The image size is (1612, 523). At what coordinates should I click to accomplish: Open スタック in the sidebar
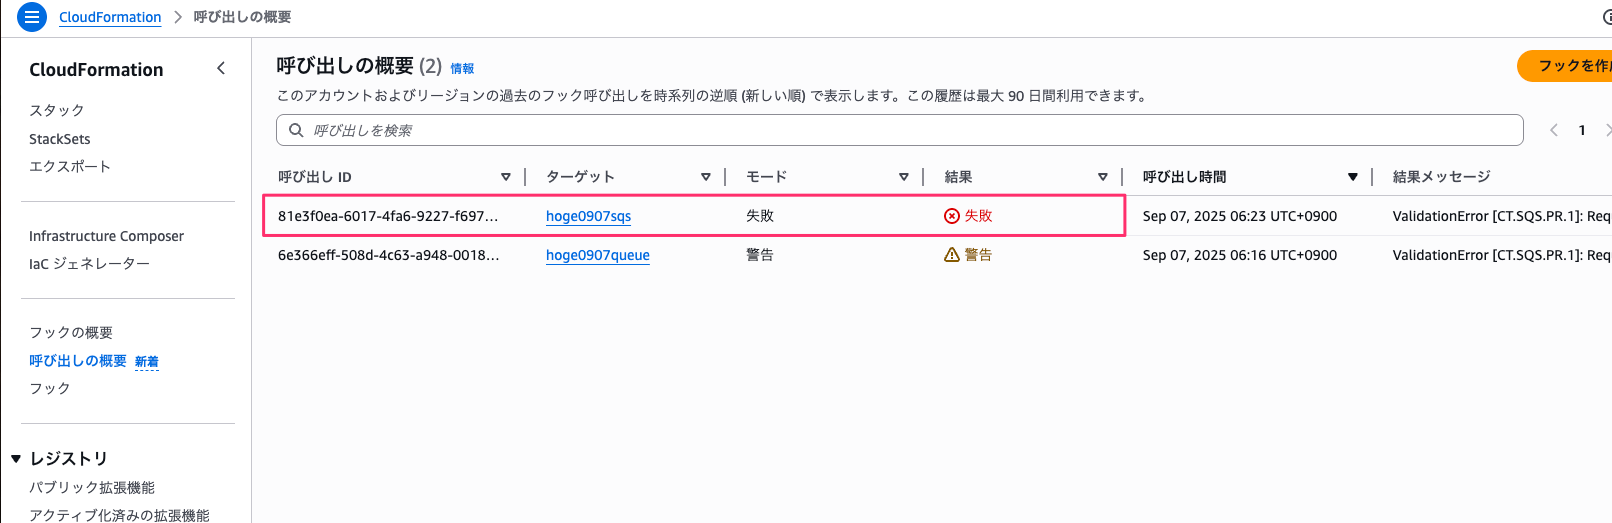(57, 110)
